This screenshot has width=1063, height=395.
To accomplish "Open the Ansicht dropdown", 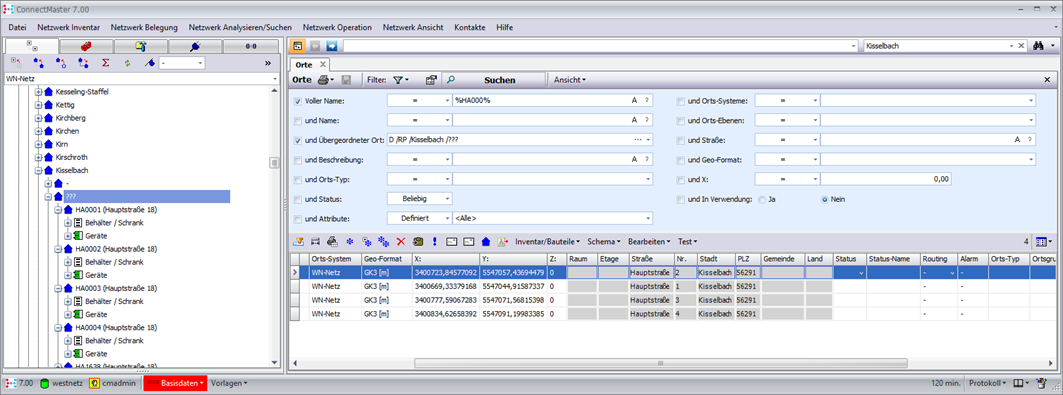I will [570, 80].
